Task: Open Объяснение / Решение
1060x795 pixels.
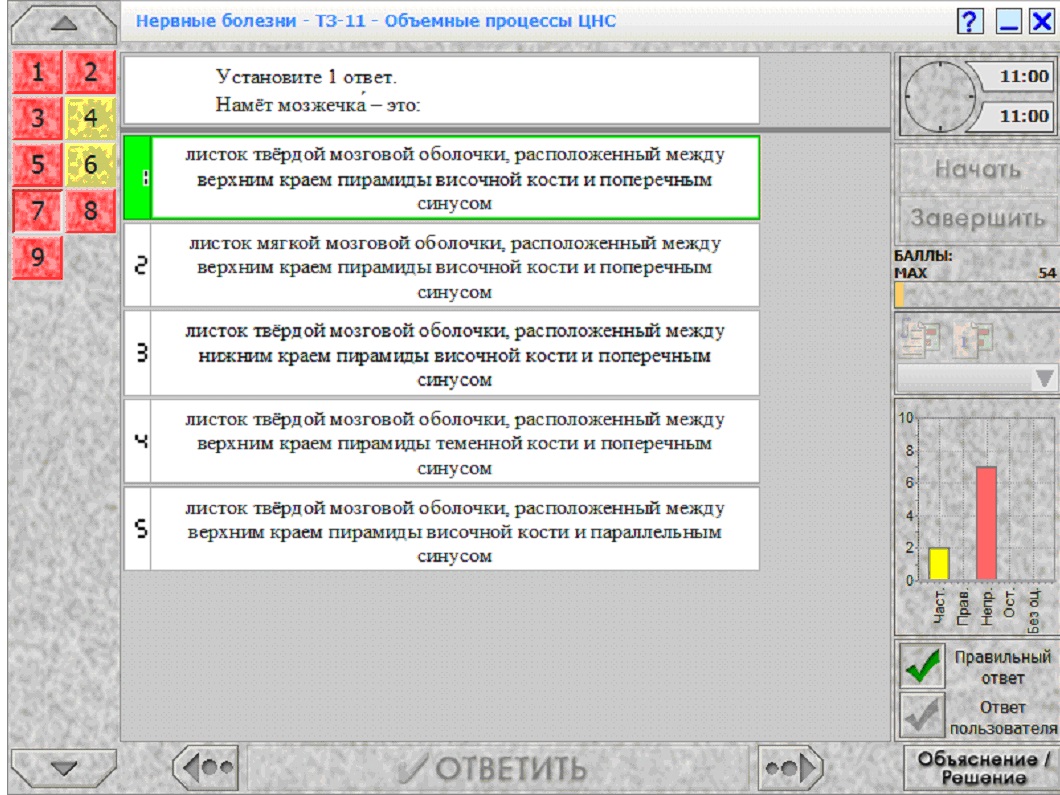Action: click(982, 768)
